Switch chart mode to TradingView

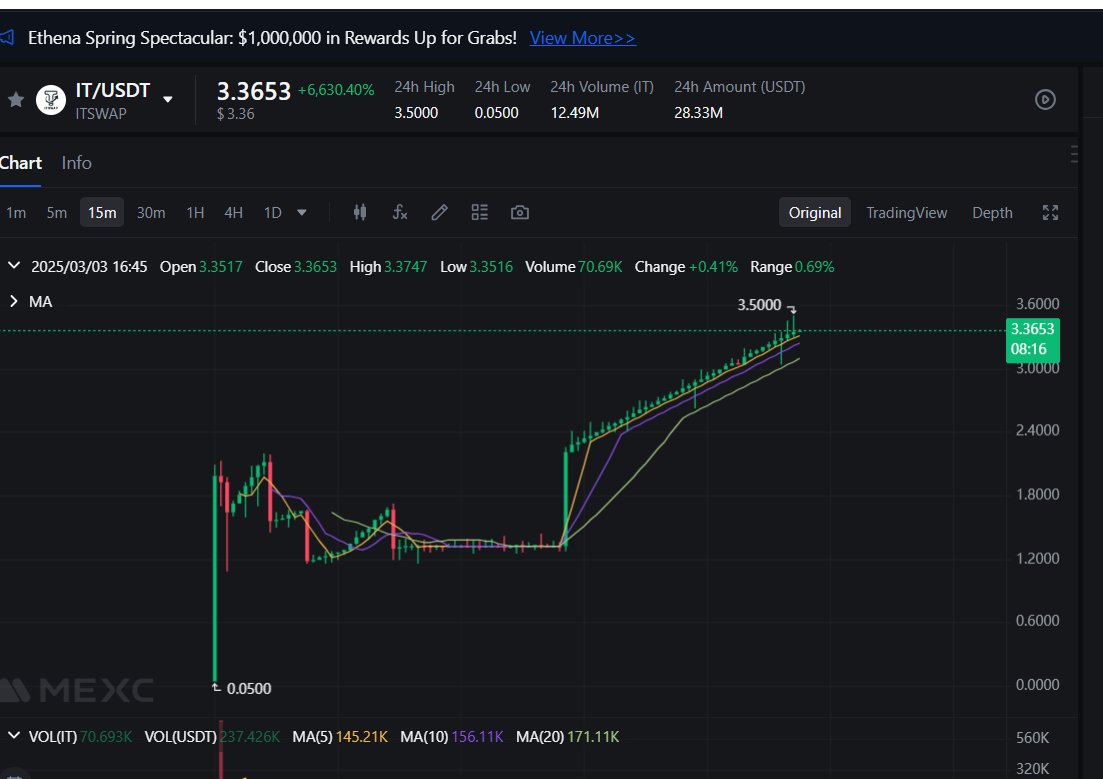coord(906,212)
